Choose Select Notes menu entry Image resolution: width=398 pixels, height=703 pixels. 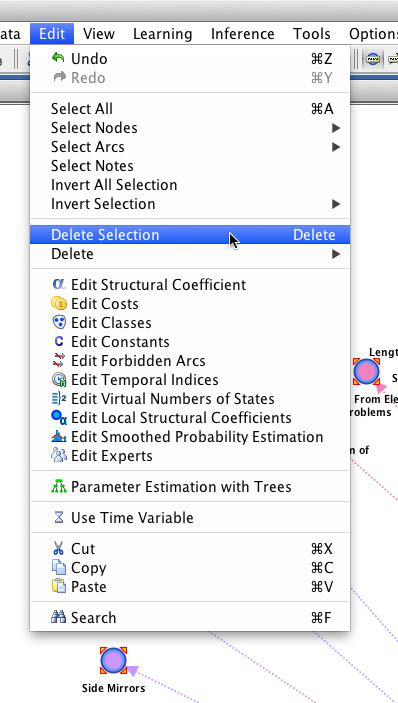(x=190, y=166)
